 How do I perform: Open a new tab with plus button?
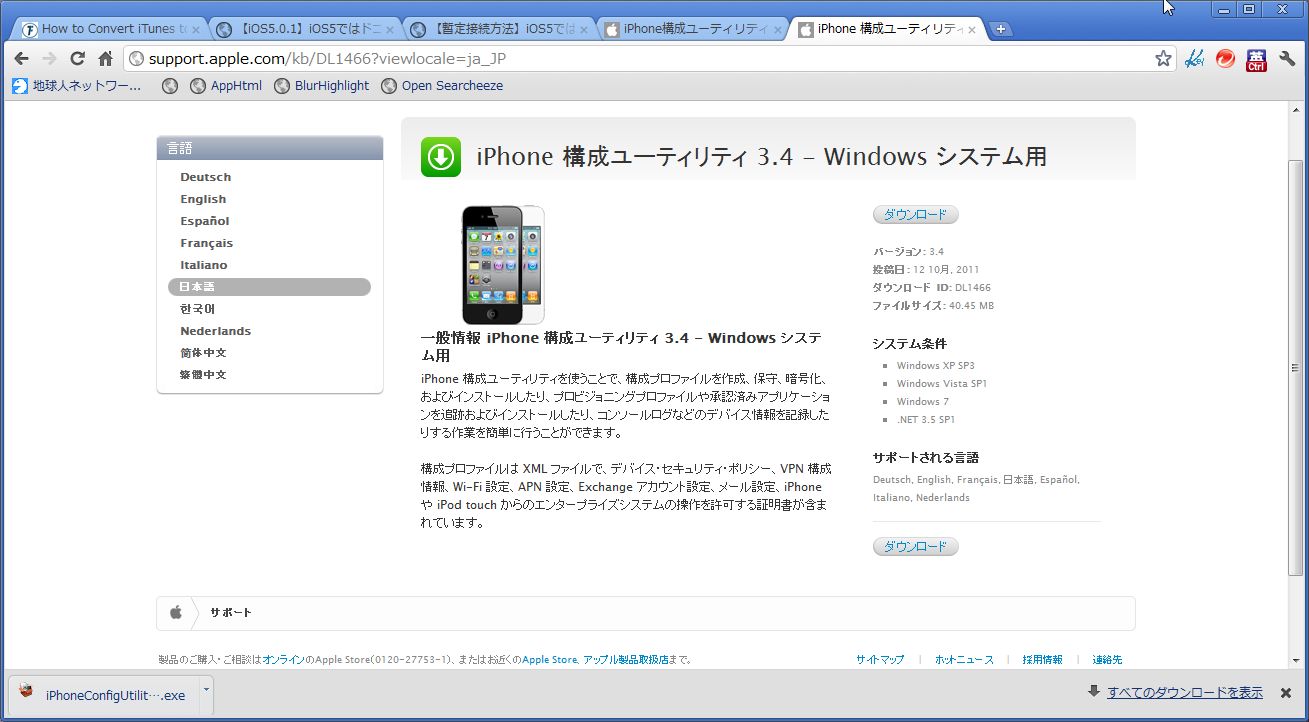1000,29
